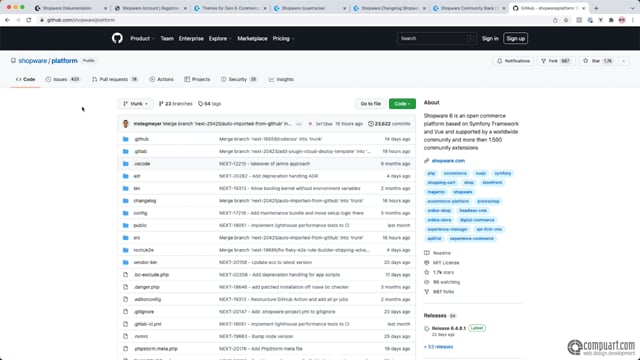Switch to the Projects tab
640x360 pixels.
click(x=197, y=79)
